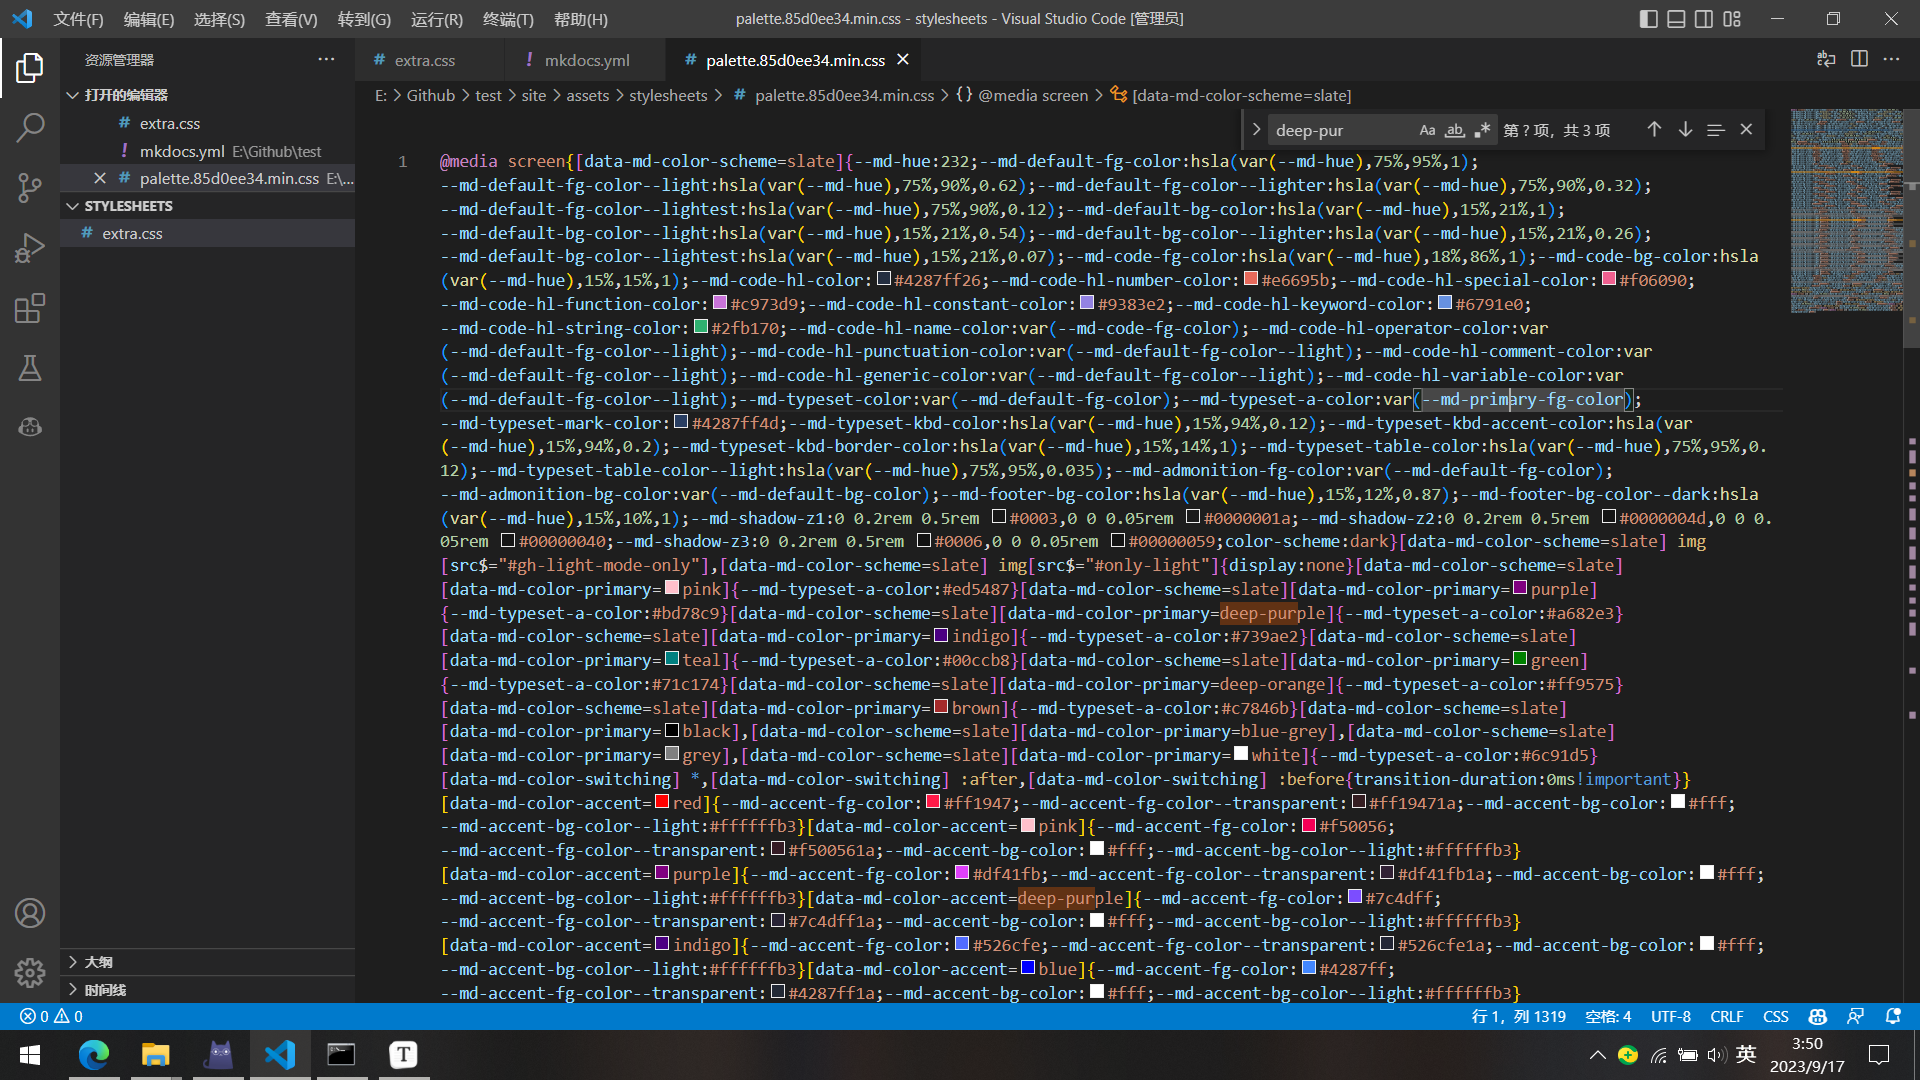Open the Source Control view

coord(30,187)
